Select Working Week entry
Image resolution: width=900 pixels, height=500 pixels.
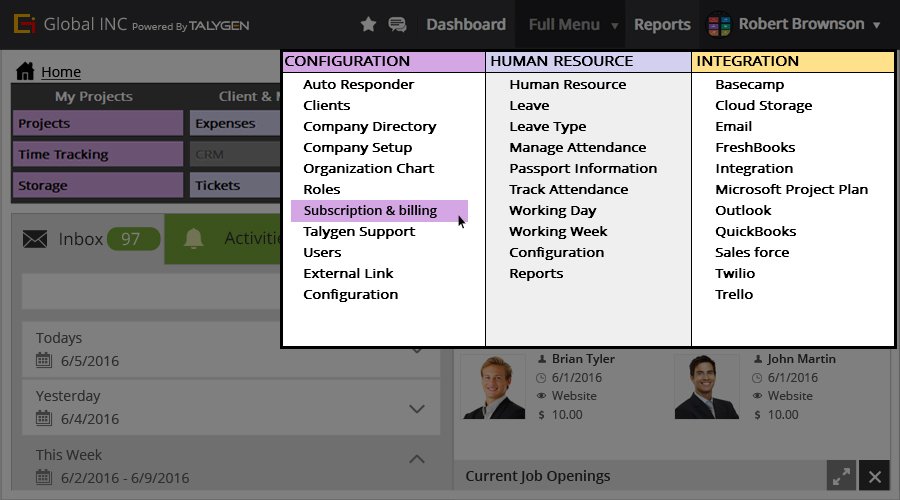558,231
